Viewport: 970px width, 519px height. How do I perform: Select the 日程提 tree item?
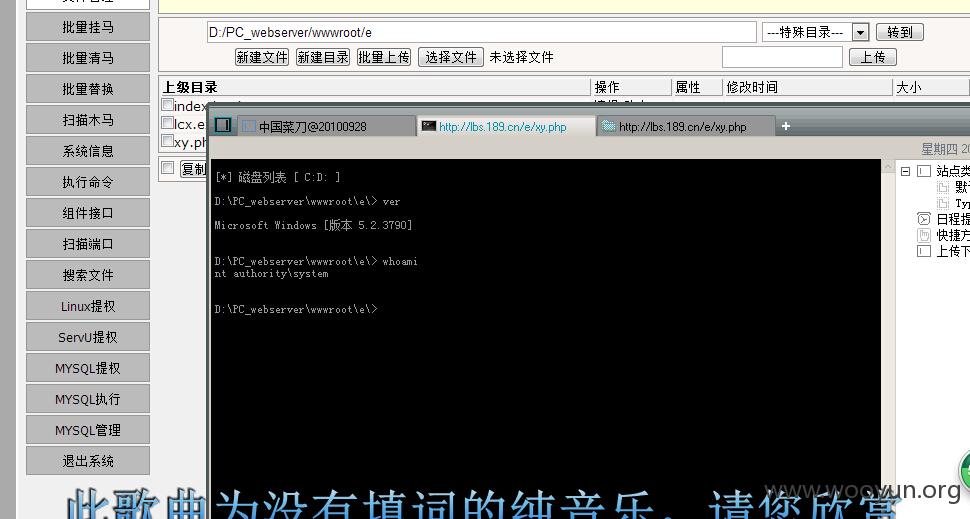coord(953,219)
